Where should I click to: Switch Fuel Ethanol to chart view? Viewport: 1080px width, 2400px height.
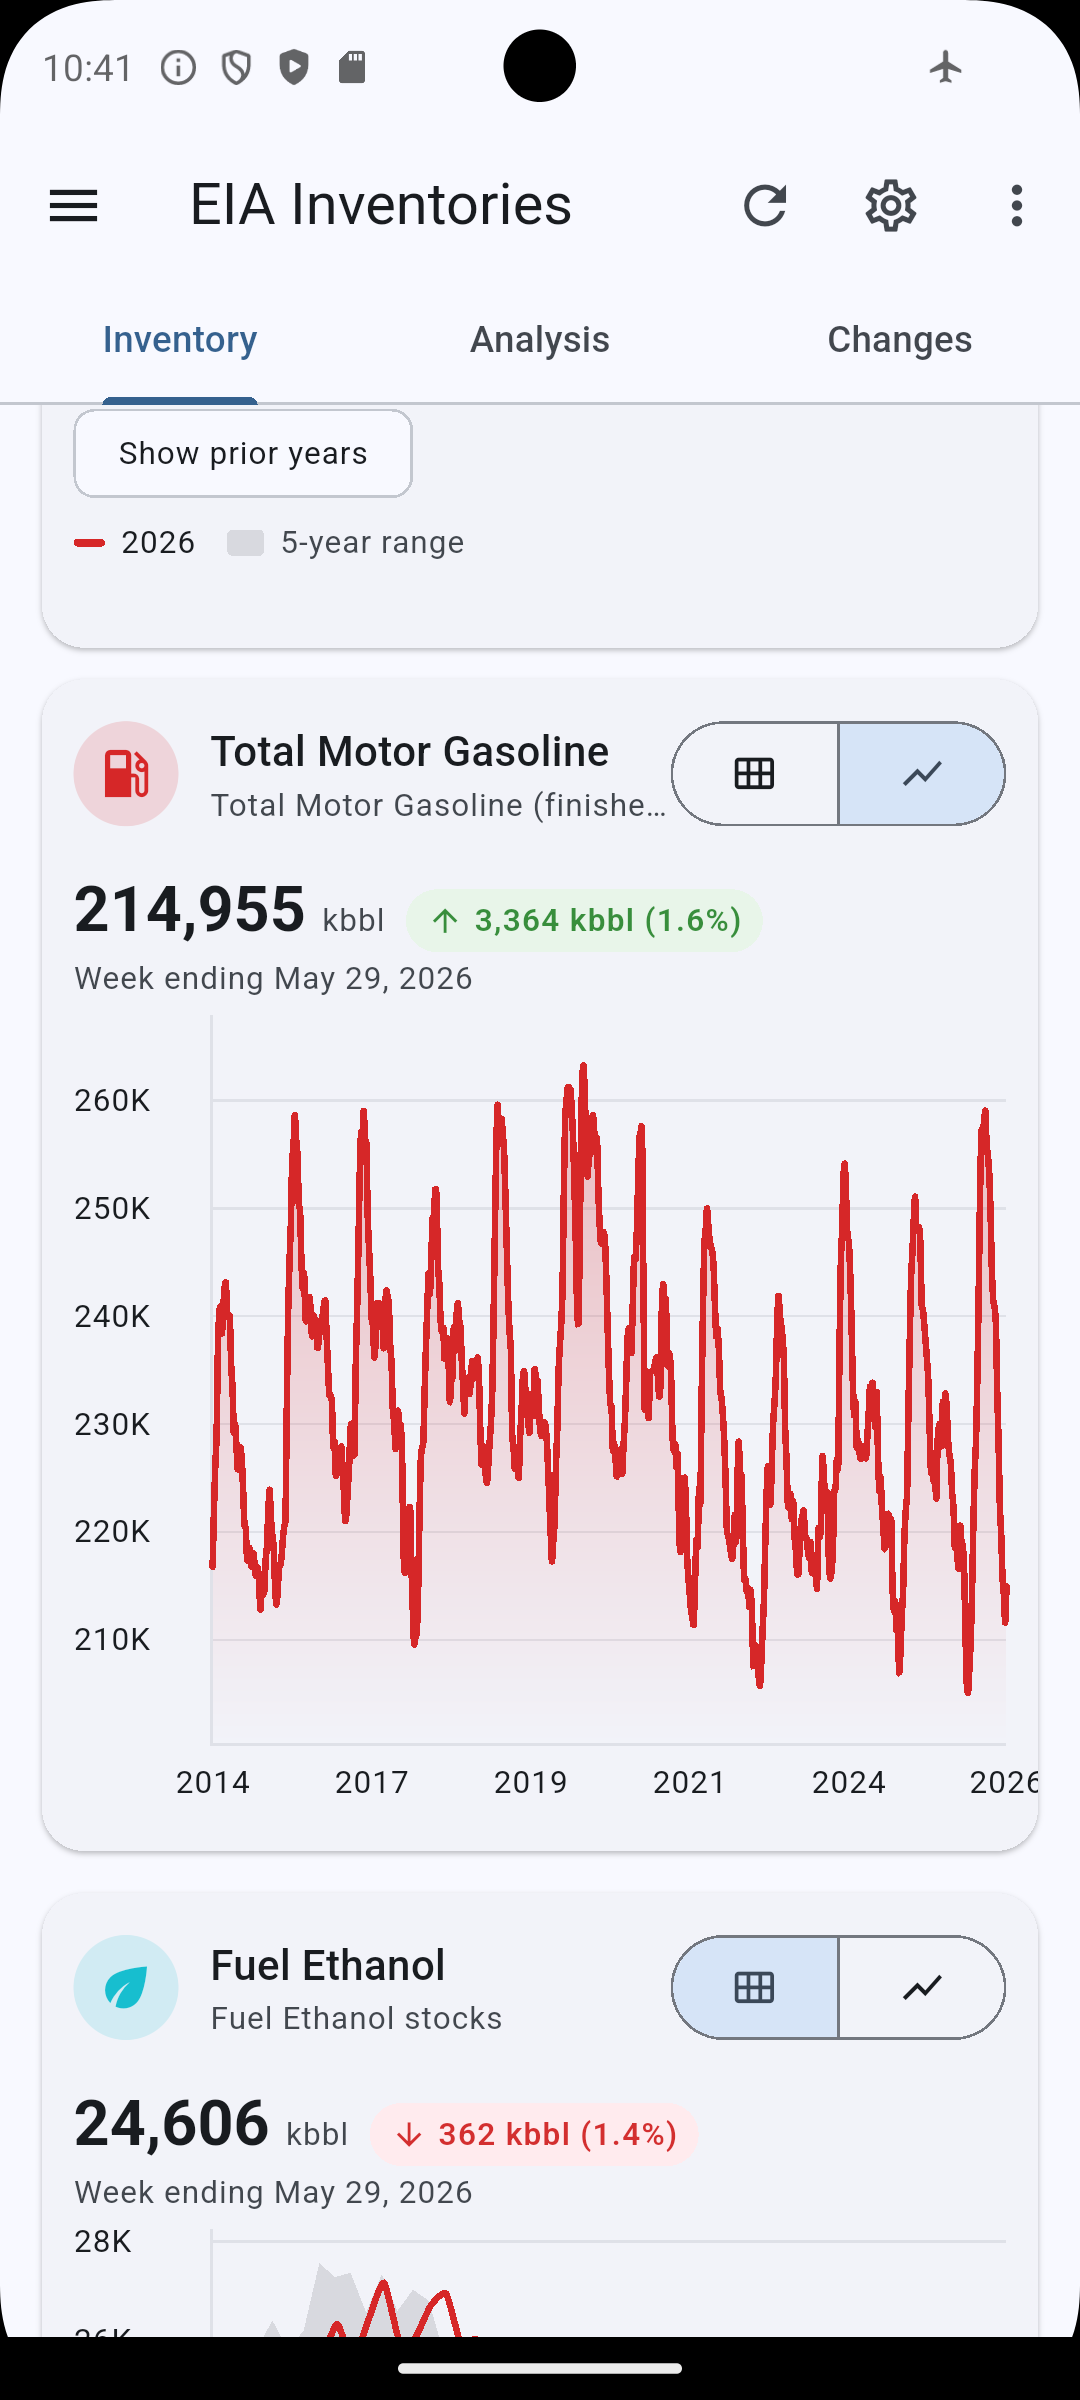point(922,1988)
